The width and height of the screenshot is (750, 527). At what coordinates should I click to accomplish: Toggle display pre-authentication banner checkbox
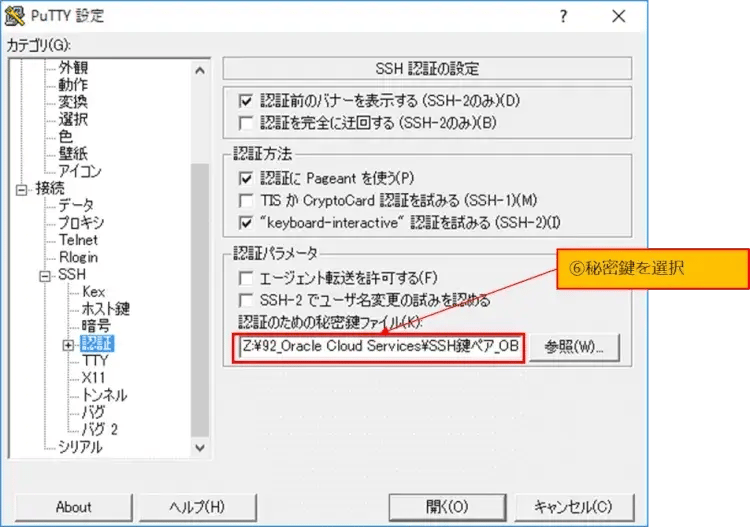click(x=246, y=101)
